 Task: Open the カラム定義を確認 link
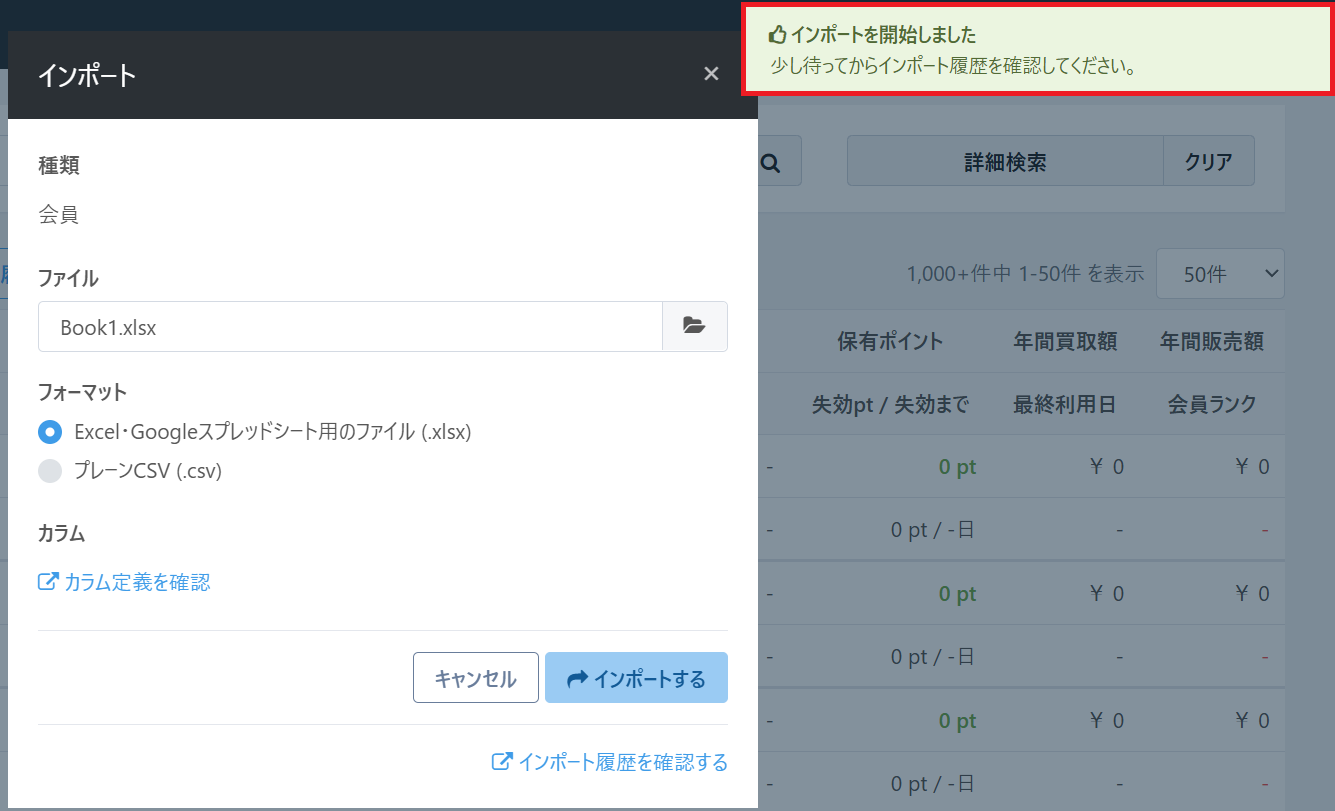124,582
